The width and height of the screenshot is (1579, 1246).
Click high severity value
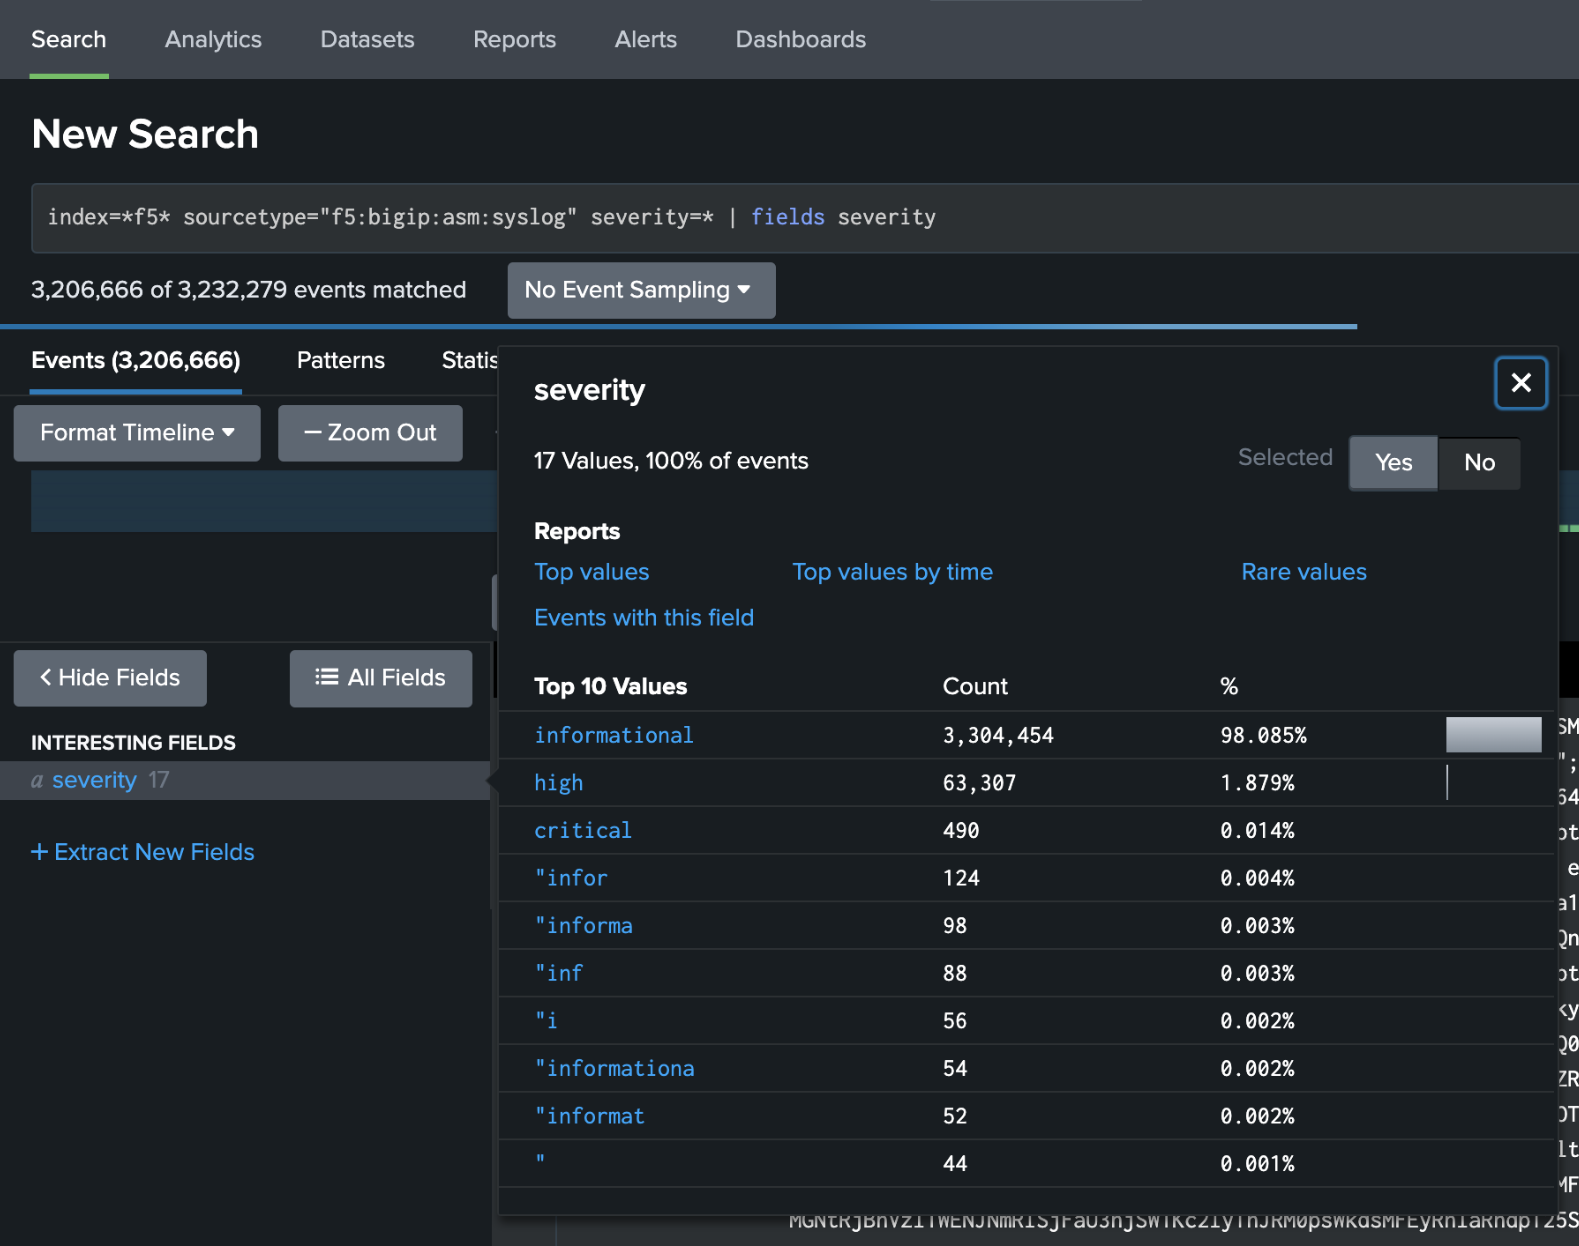(558, 783)
